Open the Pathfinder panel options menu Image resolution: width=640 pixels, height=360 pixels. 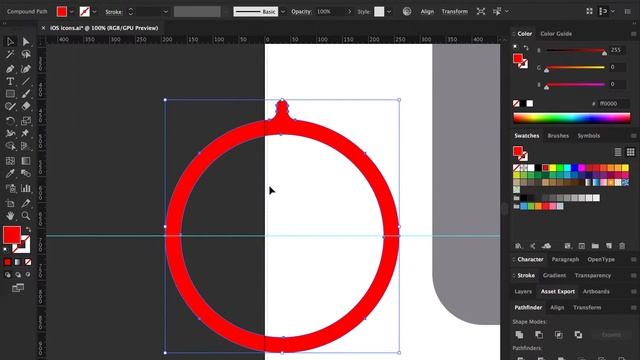point(633,307)
